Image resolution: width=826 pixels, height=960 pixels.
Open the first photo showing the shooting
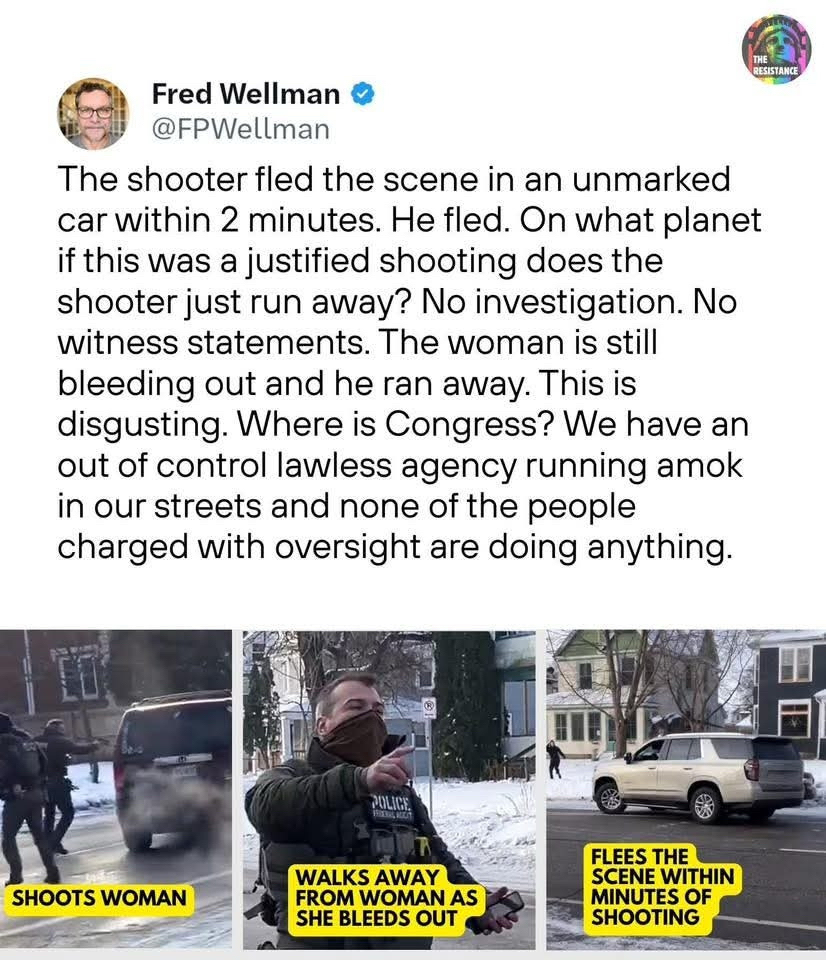[x=116, y=789]
